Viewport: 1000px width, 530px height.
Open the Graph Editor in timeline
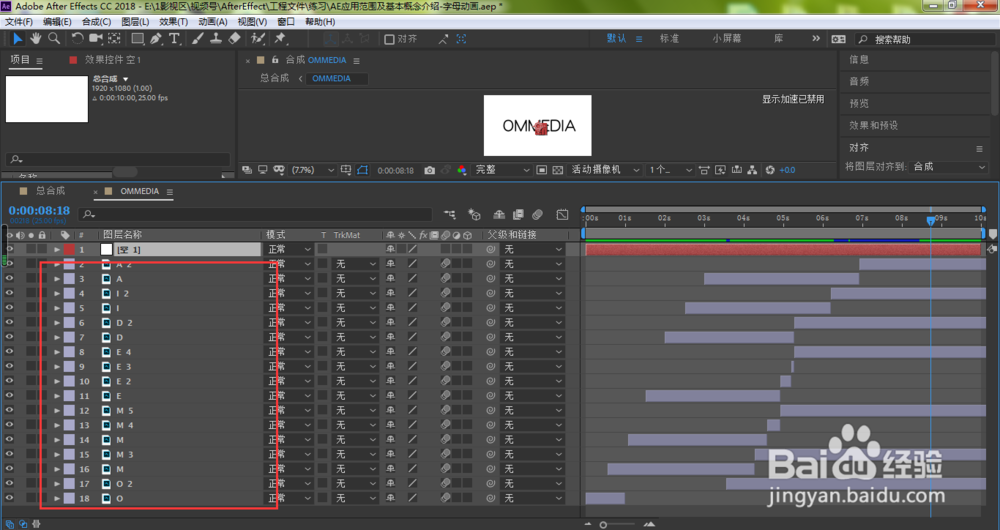(562, 215)
